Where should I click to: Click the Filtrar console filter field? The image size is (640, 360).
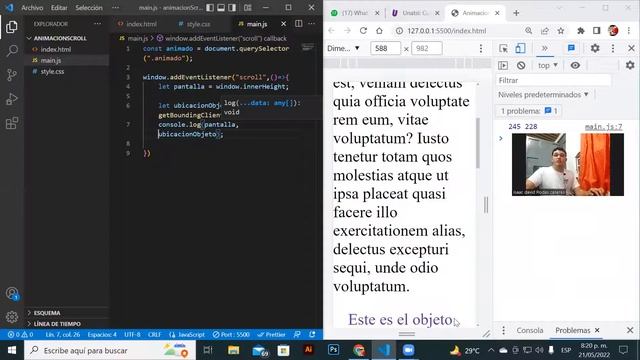click(553, 80)
